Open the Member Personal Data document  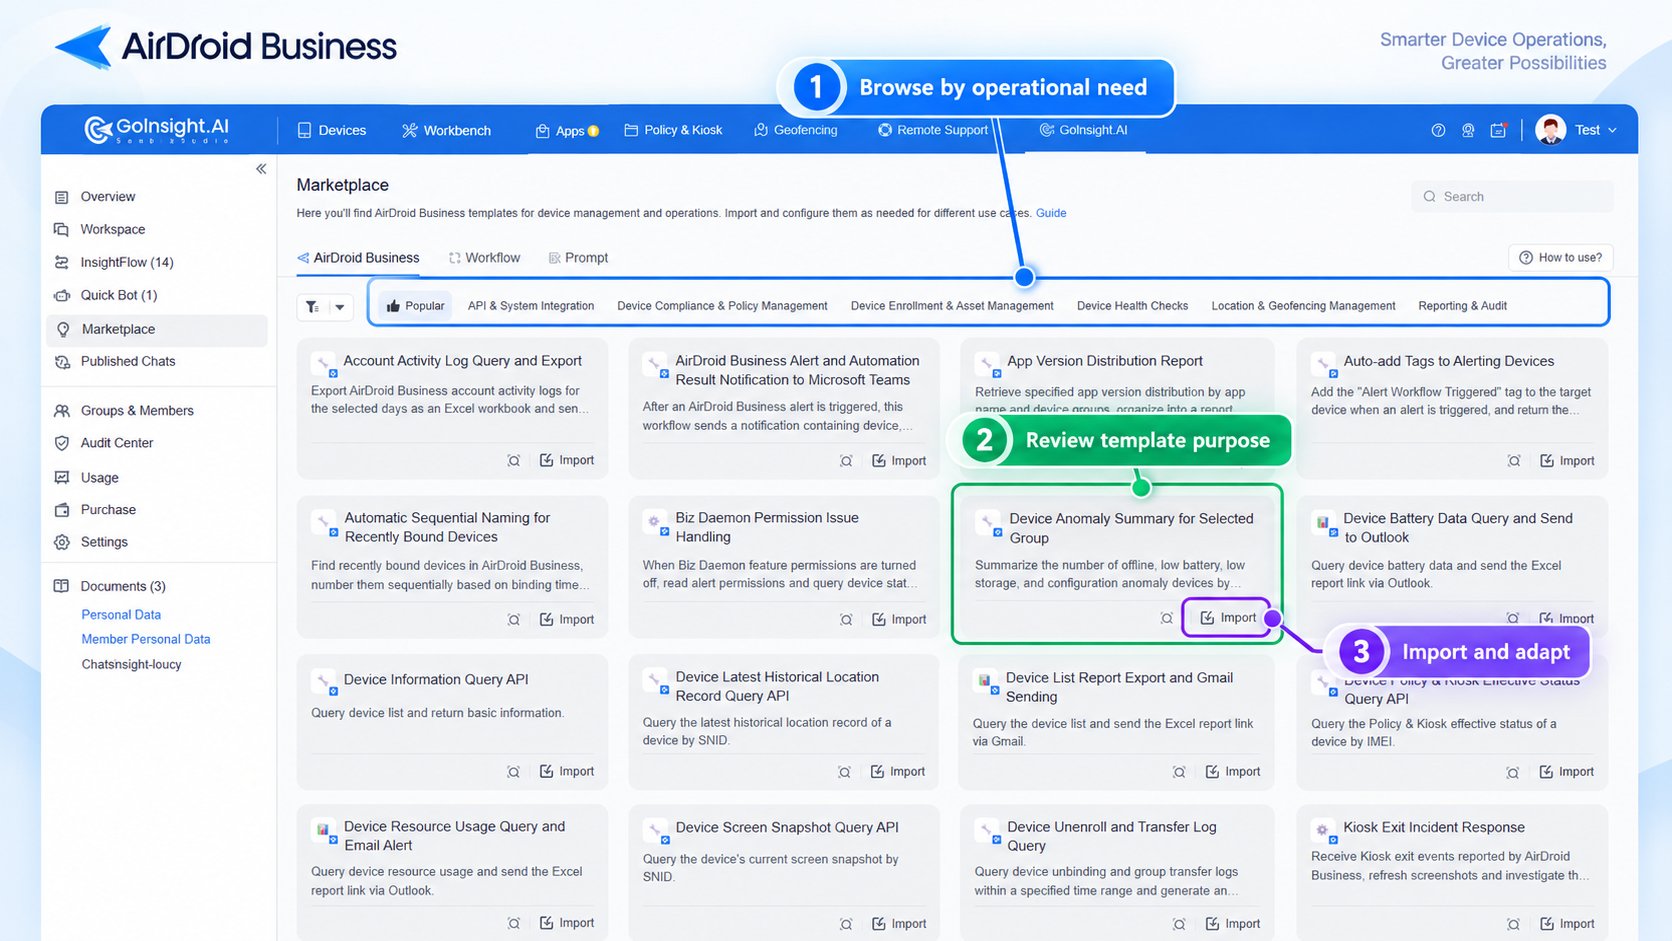tap(146, 639)
